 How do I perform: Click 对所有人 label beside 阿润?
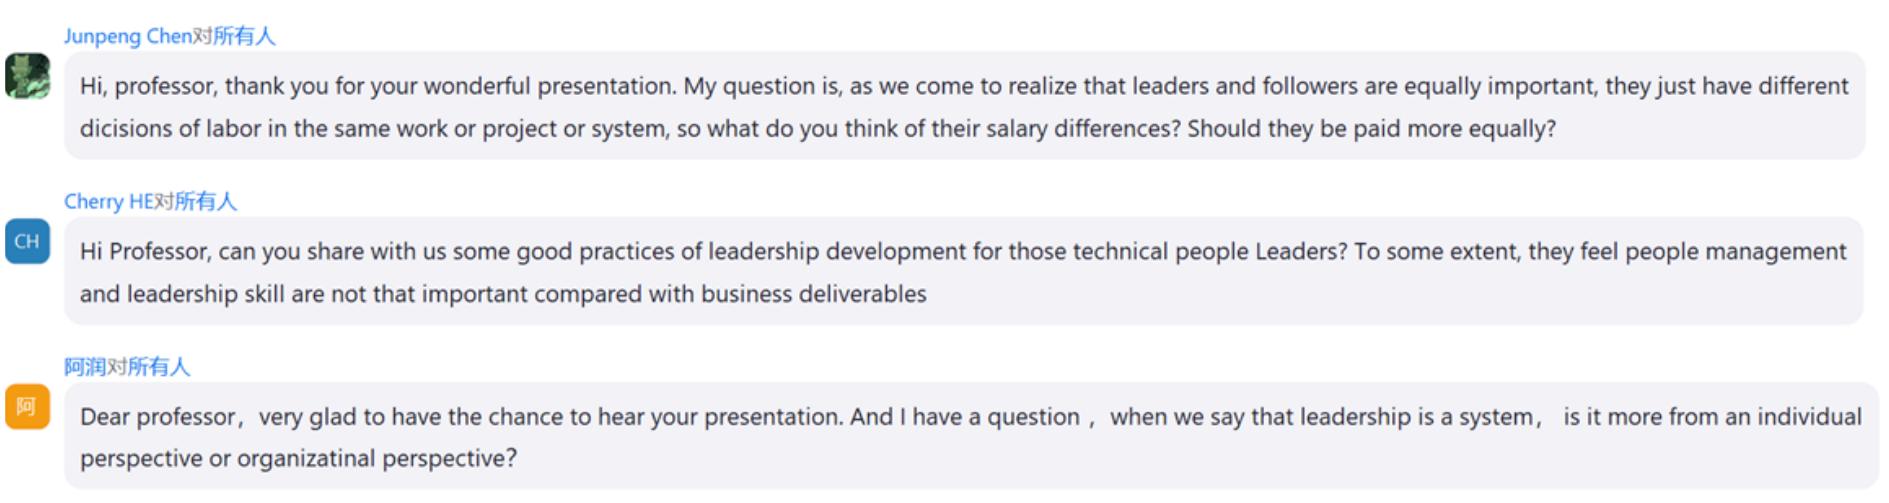[x=149, y=367]
